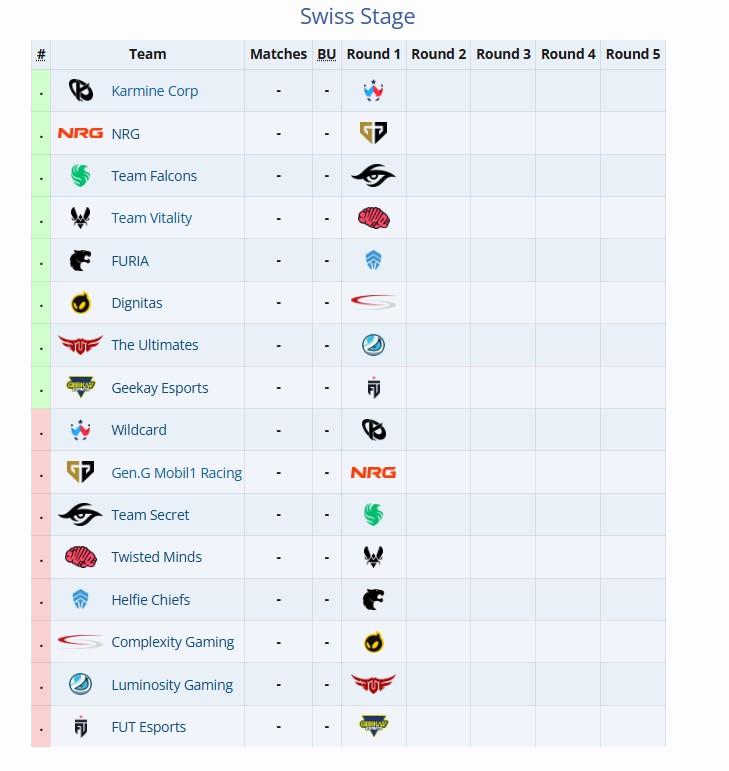Click Luminosity logo in The Ultimates Round 1 cell

tap(374, 345)
